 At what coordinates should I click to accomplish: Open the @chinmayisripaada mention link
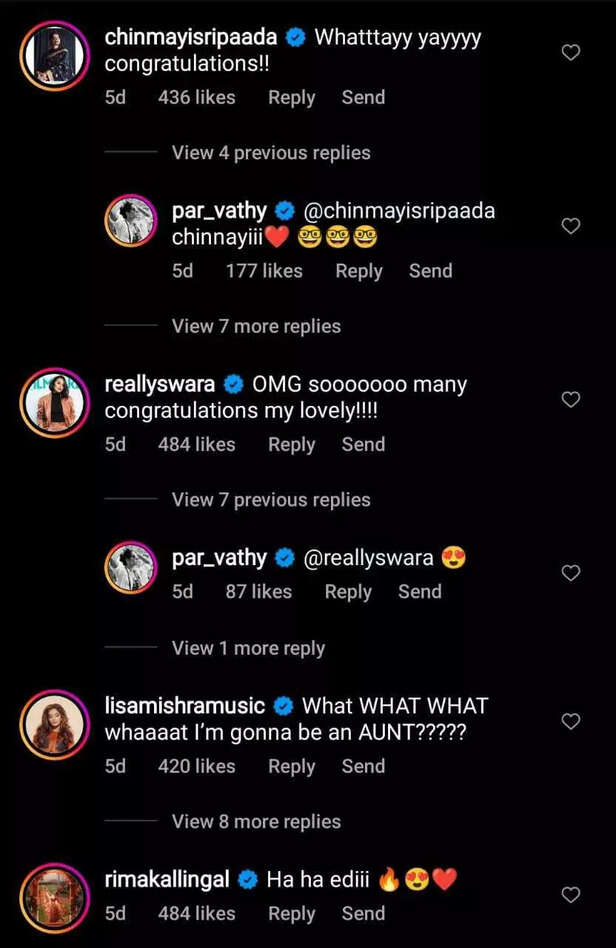(x=402, y=210)
